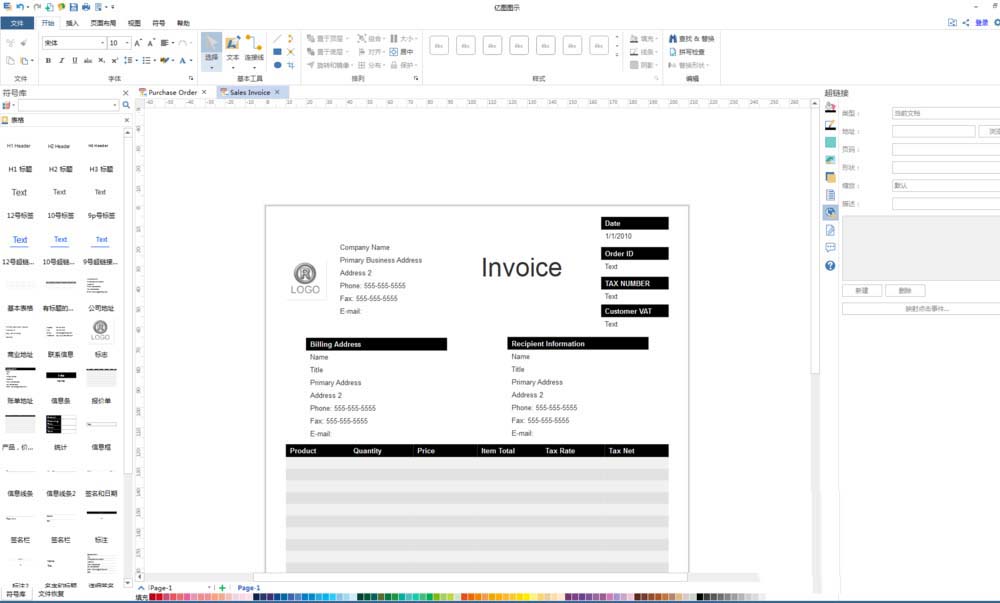Select the LOGO 标志 symbol thumbnail
Screen dimensions: 1000x603
point(100,330)
